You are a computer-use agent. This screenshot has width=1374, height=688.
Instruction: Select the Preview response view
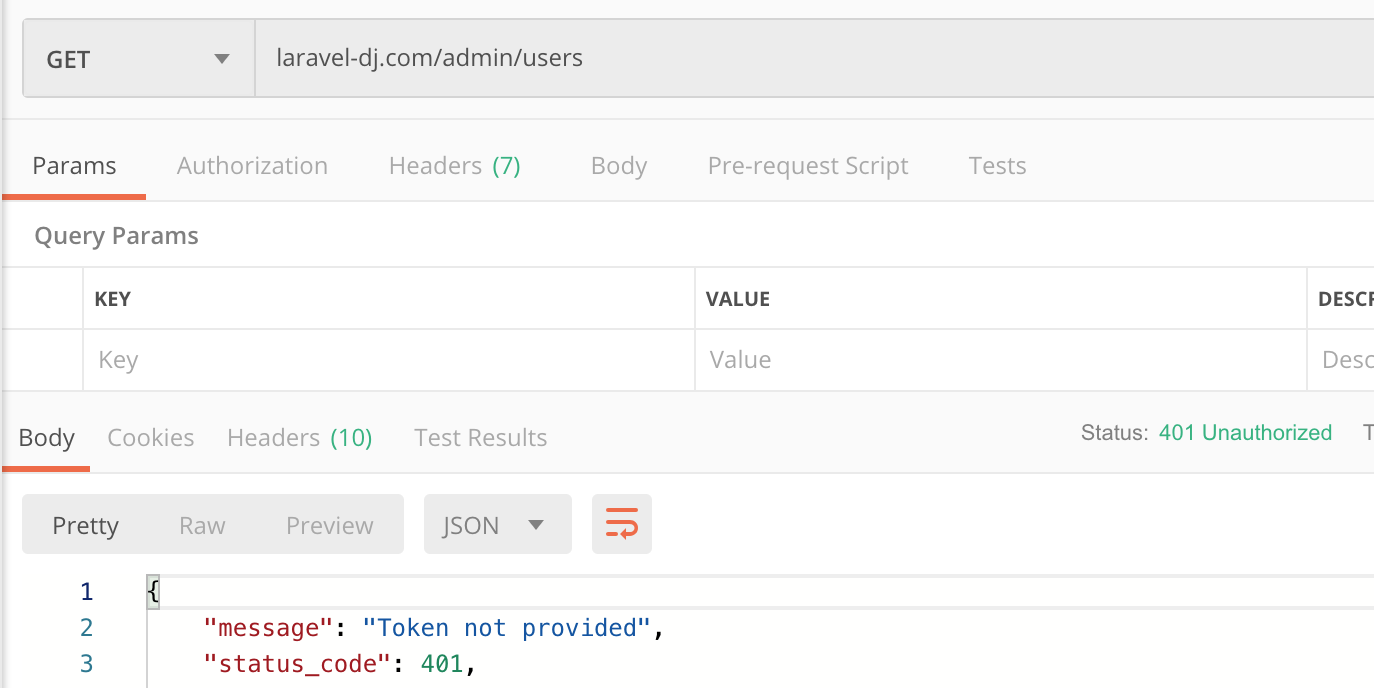coord(329,526)
